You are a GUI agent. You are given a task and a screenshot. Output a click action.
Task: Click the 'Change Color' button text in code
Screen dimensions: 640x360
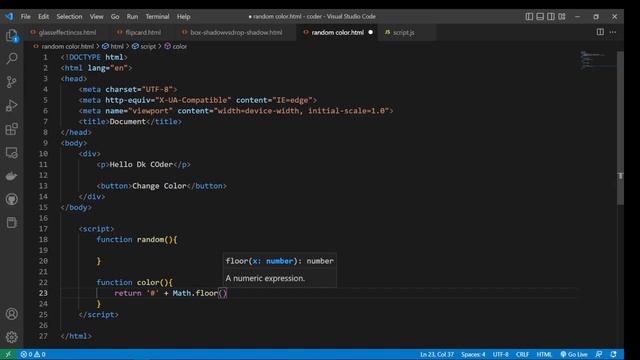pyautogui.click(x=159, y=186)
